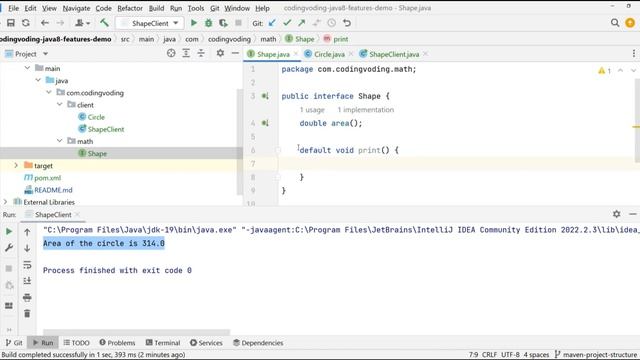Open Git history clock icon
This screenshot has height=360, width=640.
[x=331, y=23]
